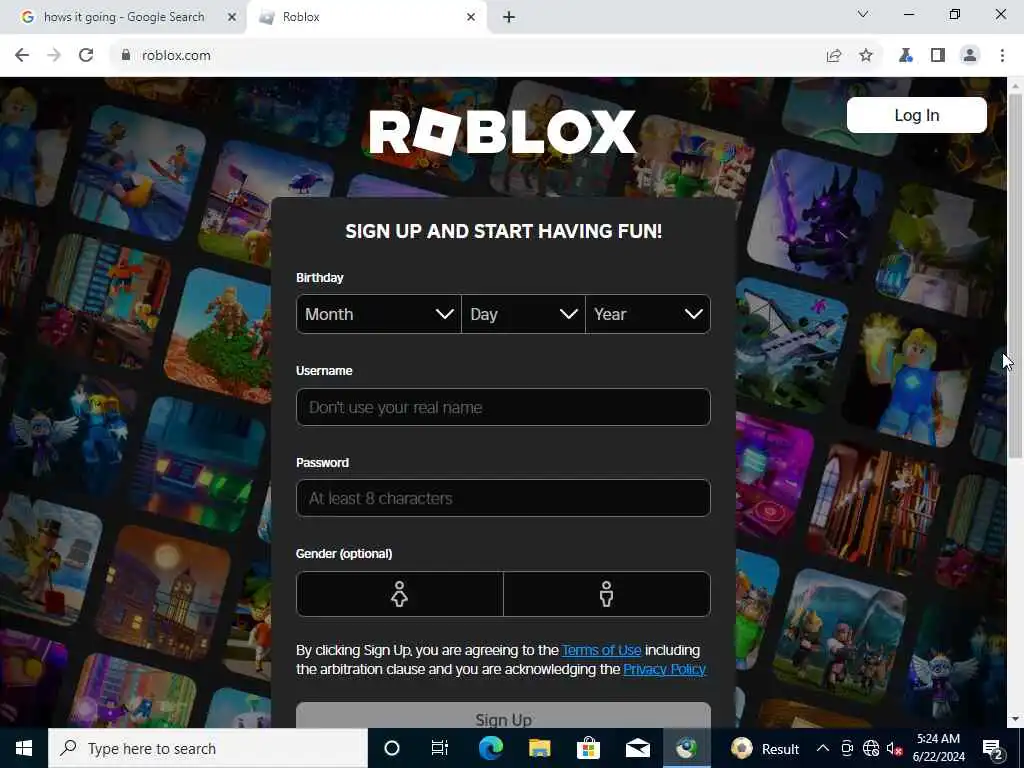The height and width of the screenshot is (768, 1024).
Task: Open tab search chevron in title bar
Action: coord(863,14)
